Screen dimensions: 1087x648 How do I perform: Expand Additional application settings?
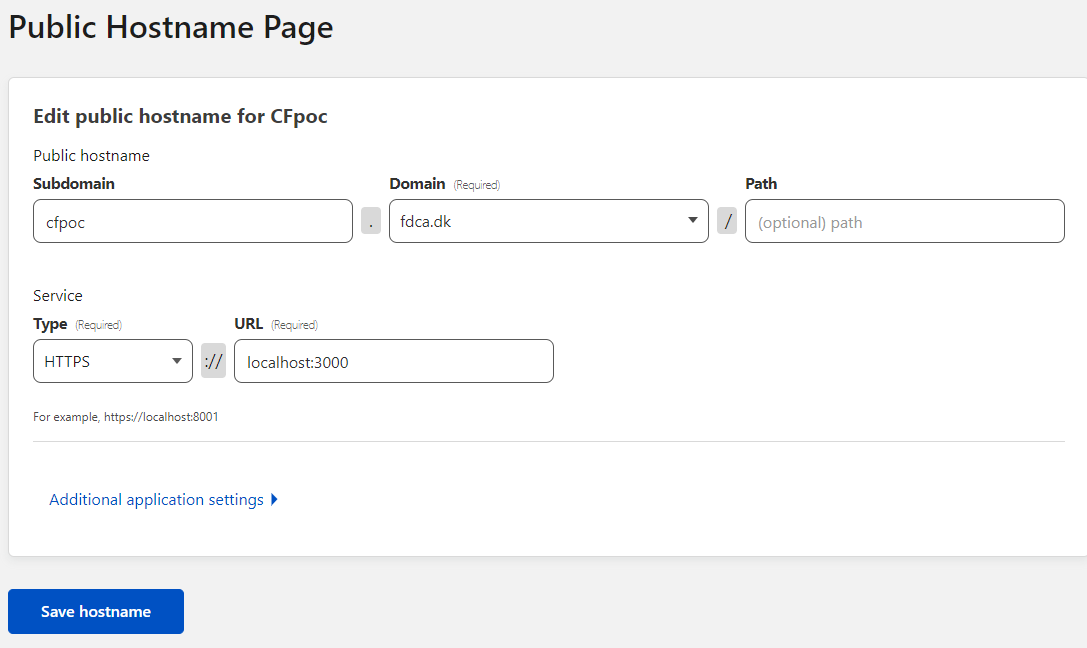156,500
